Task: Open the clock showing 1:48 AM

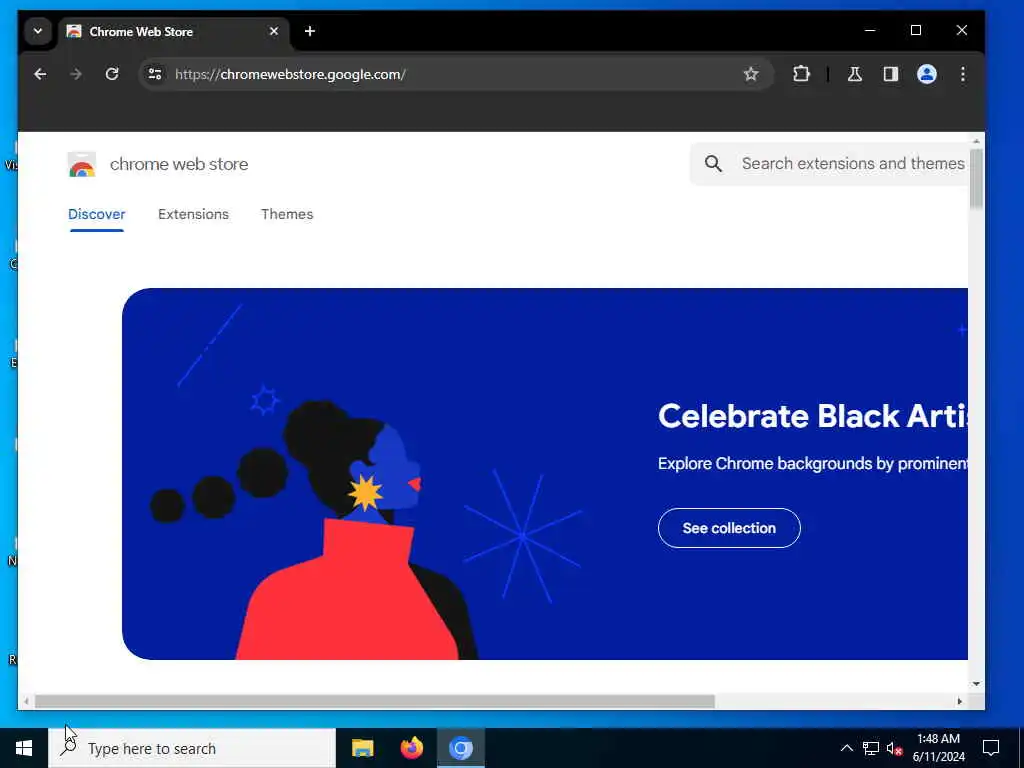Action: pos(938,748)
